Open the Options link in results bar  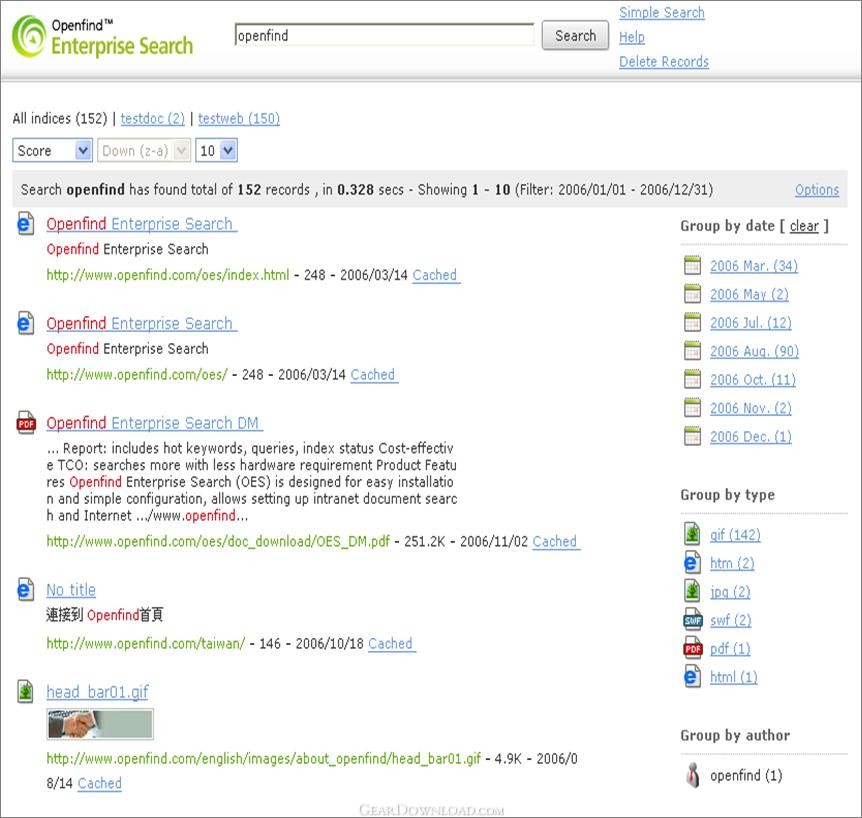click(817, 190)
